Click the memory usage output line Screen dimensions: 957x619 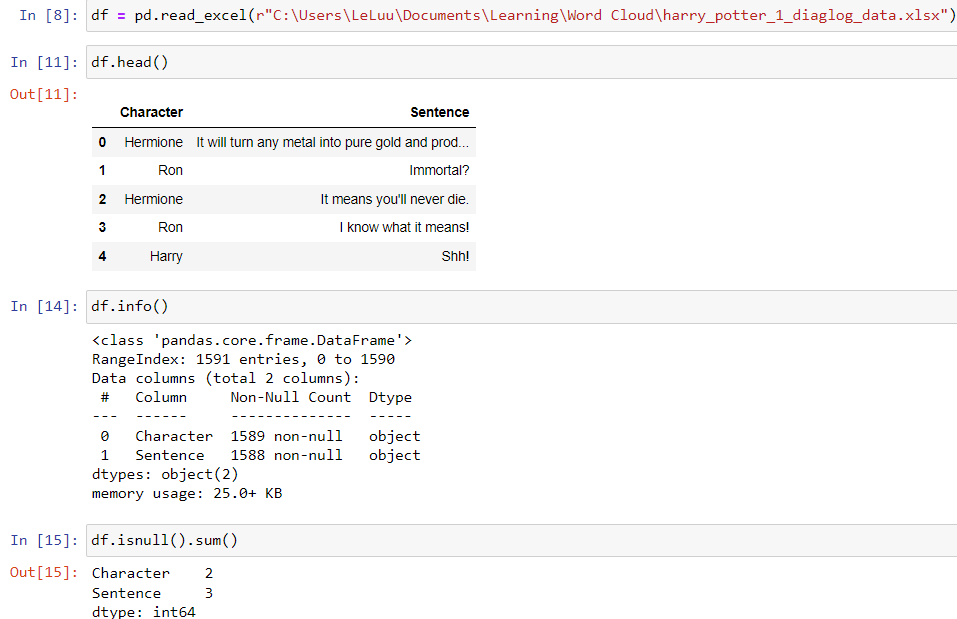coord(187,493)
